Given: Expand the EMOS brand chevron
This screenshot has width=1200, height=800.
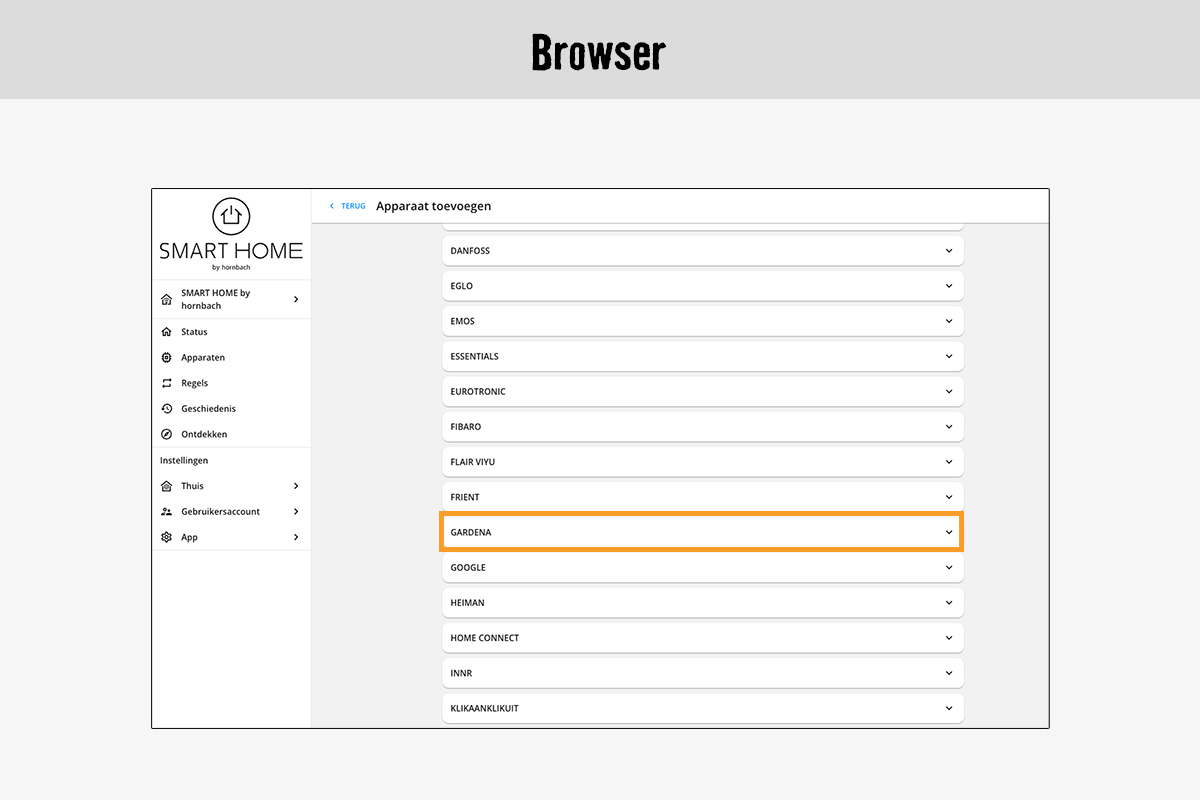Looking at the screenshot, I should click(949, 321).
